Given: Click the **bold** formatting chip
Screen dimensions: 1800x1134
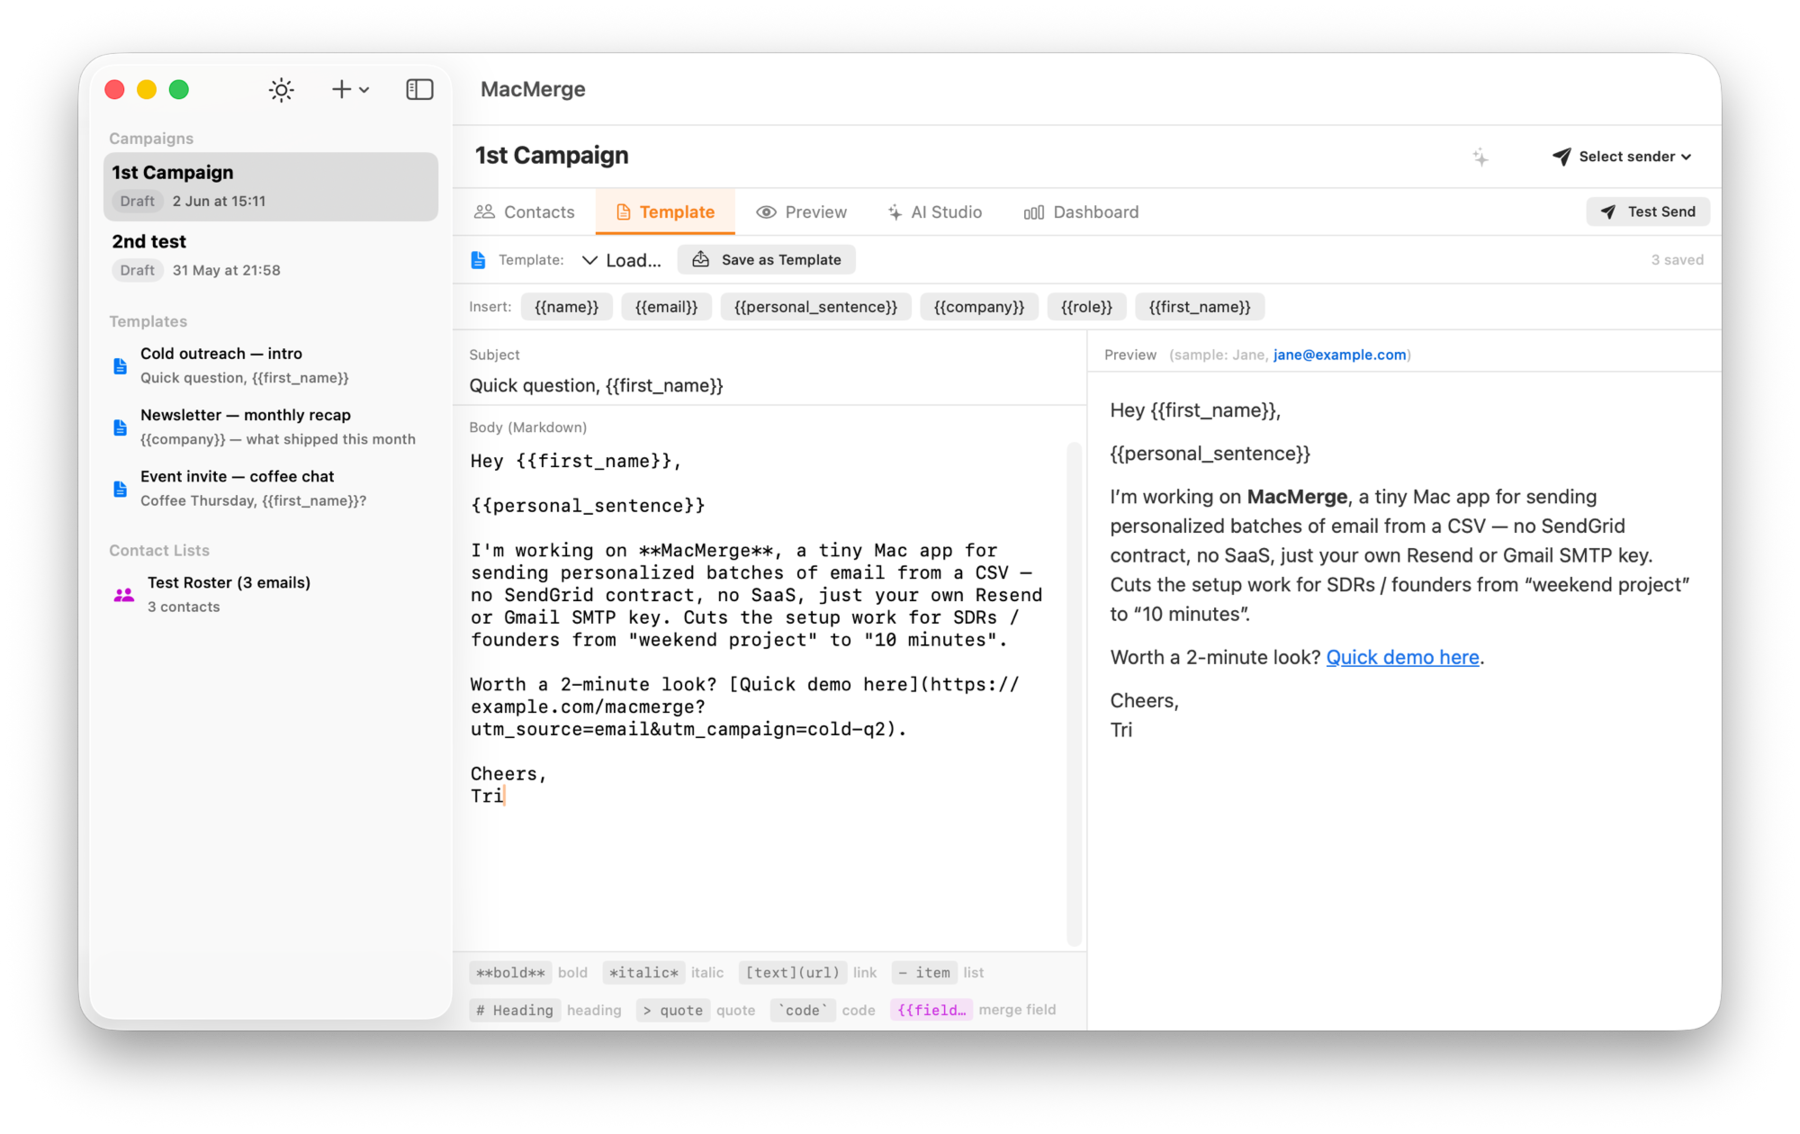Looking at the screenshot, I should pos(511,973).
